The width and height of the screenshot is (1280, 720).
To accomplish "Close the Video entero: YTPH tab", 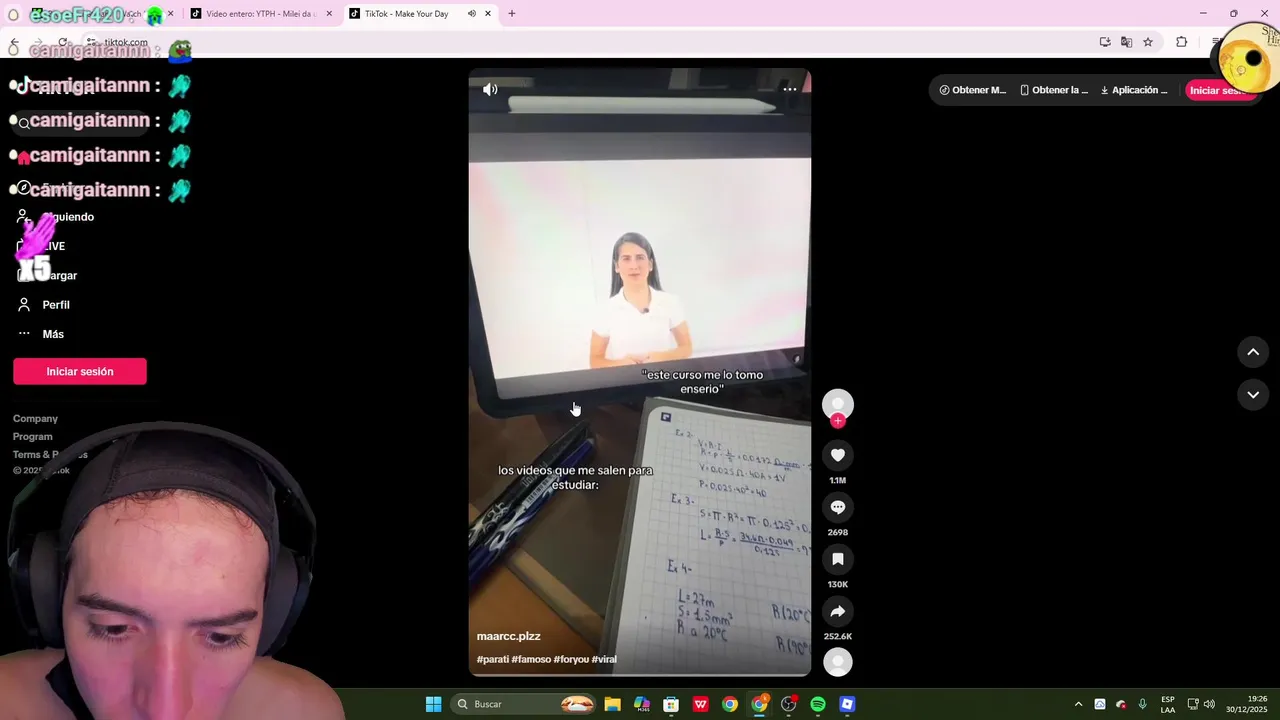I will click(329, 14).
